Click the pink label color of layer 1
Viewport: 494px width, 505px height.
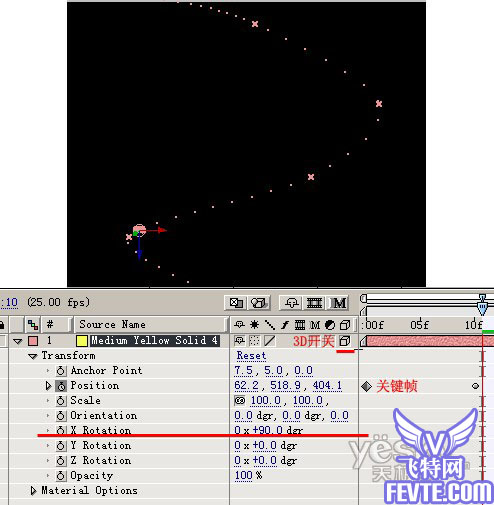(x=33, y=341)
